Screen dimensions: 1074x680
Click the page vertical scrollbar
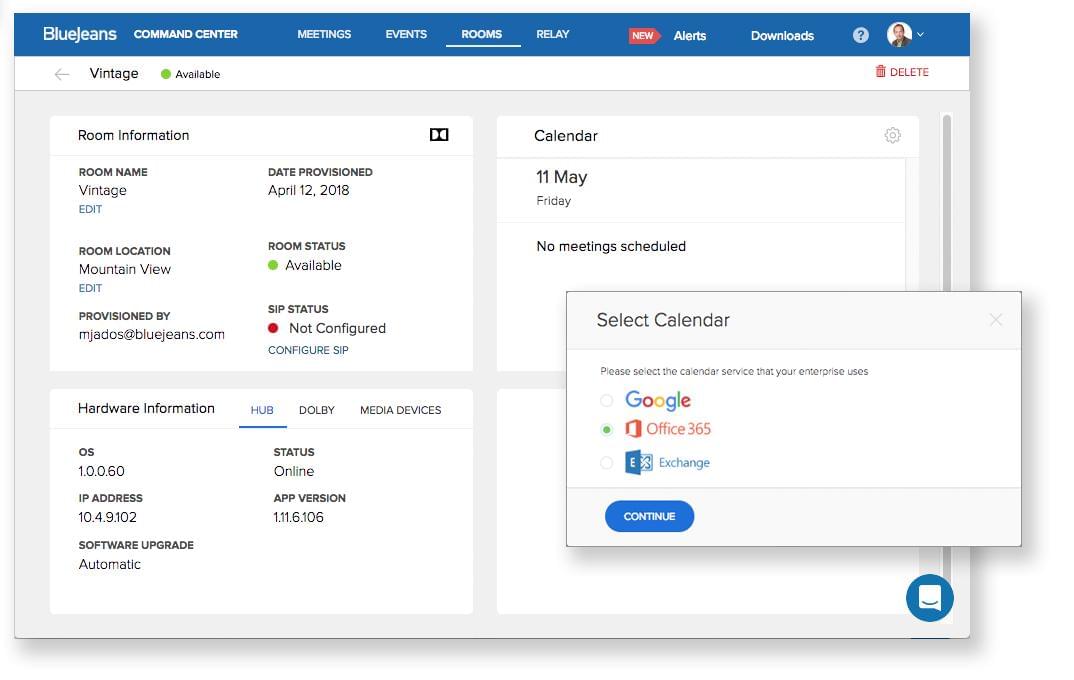point(946,200)
